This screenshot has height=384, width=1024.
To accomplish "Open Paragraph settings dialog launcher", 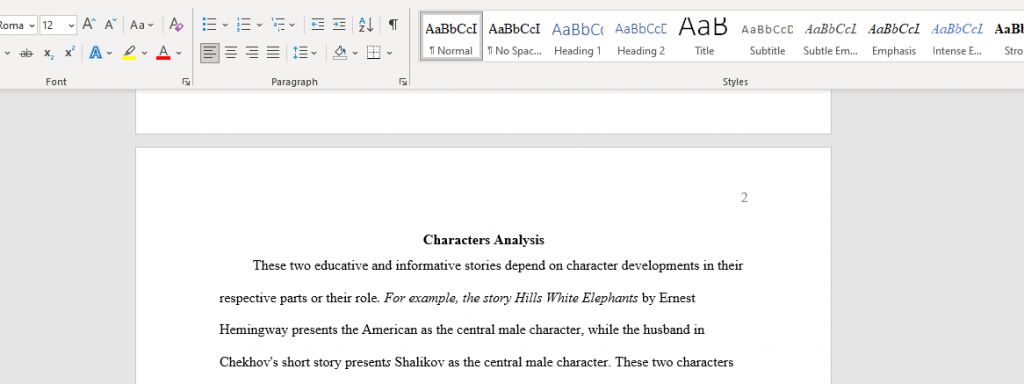I will [x=403, y=82].
